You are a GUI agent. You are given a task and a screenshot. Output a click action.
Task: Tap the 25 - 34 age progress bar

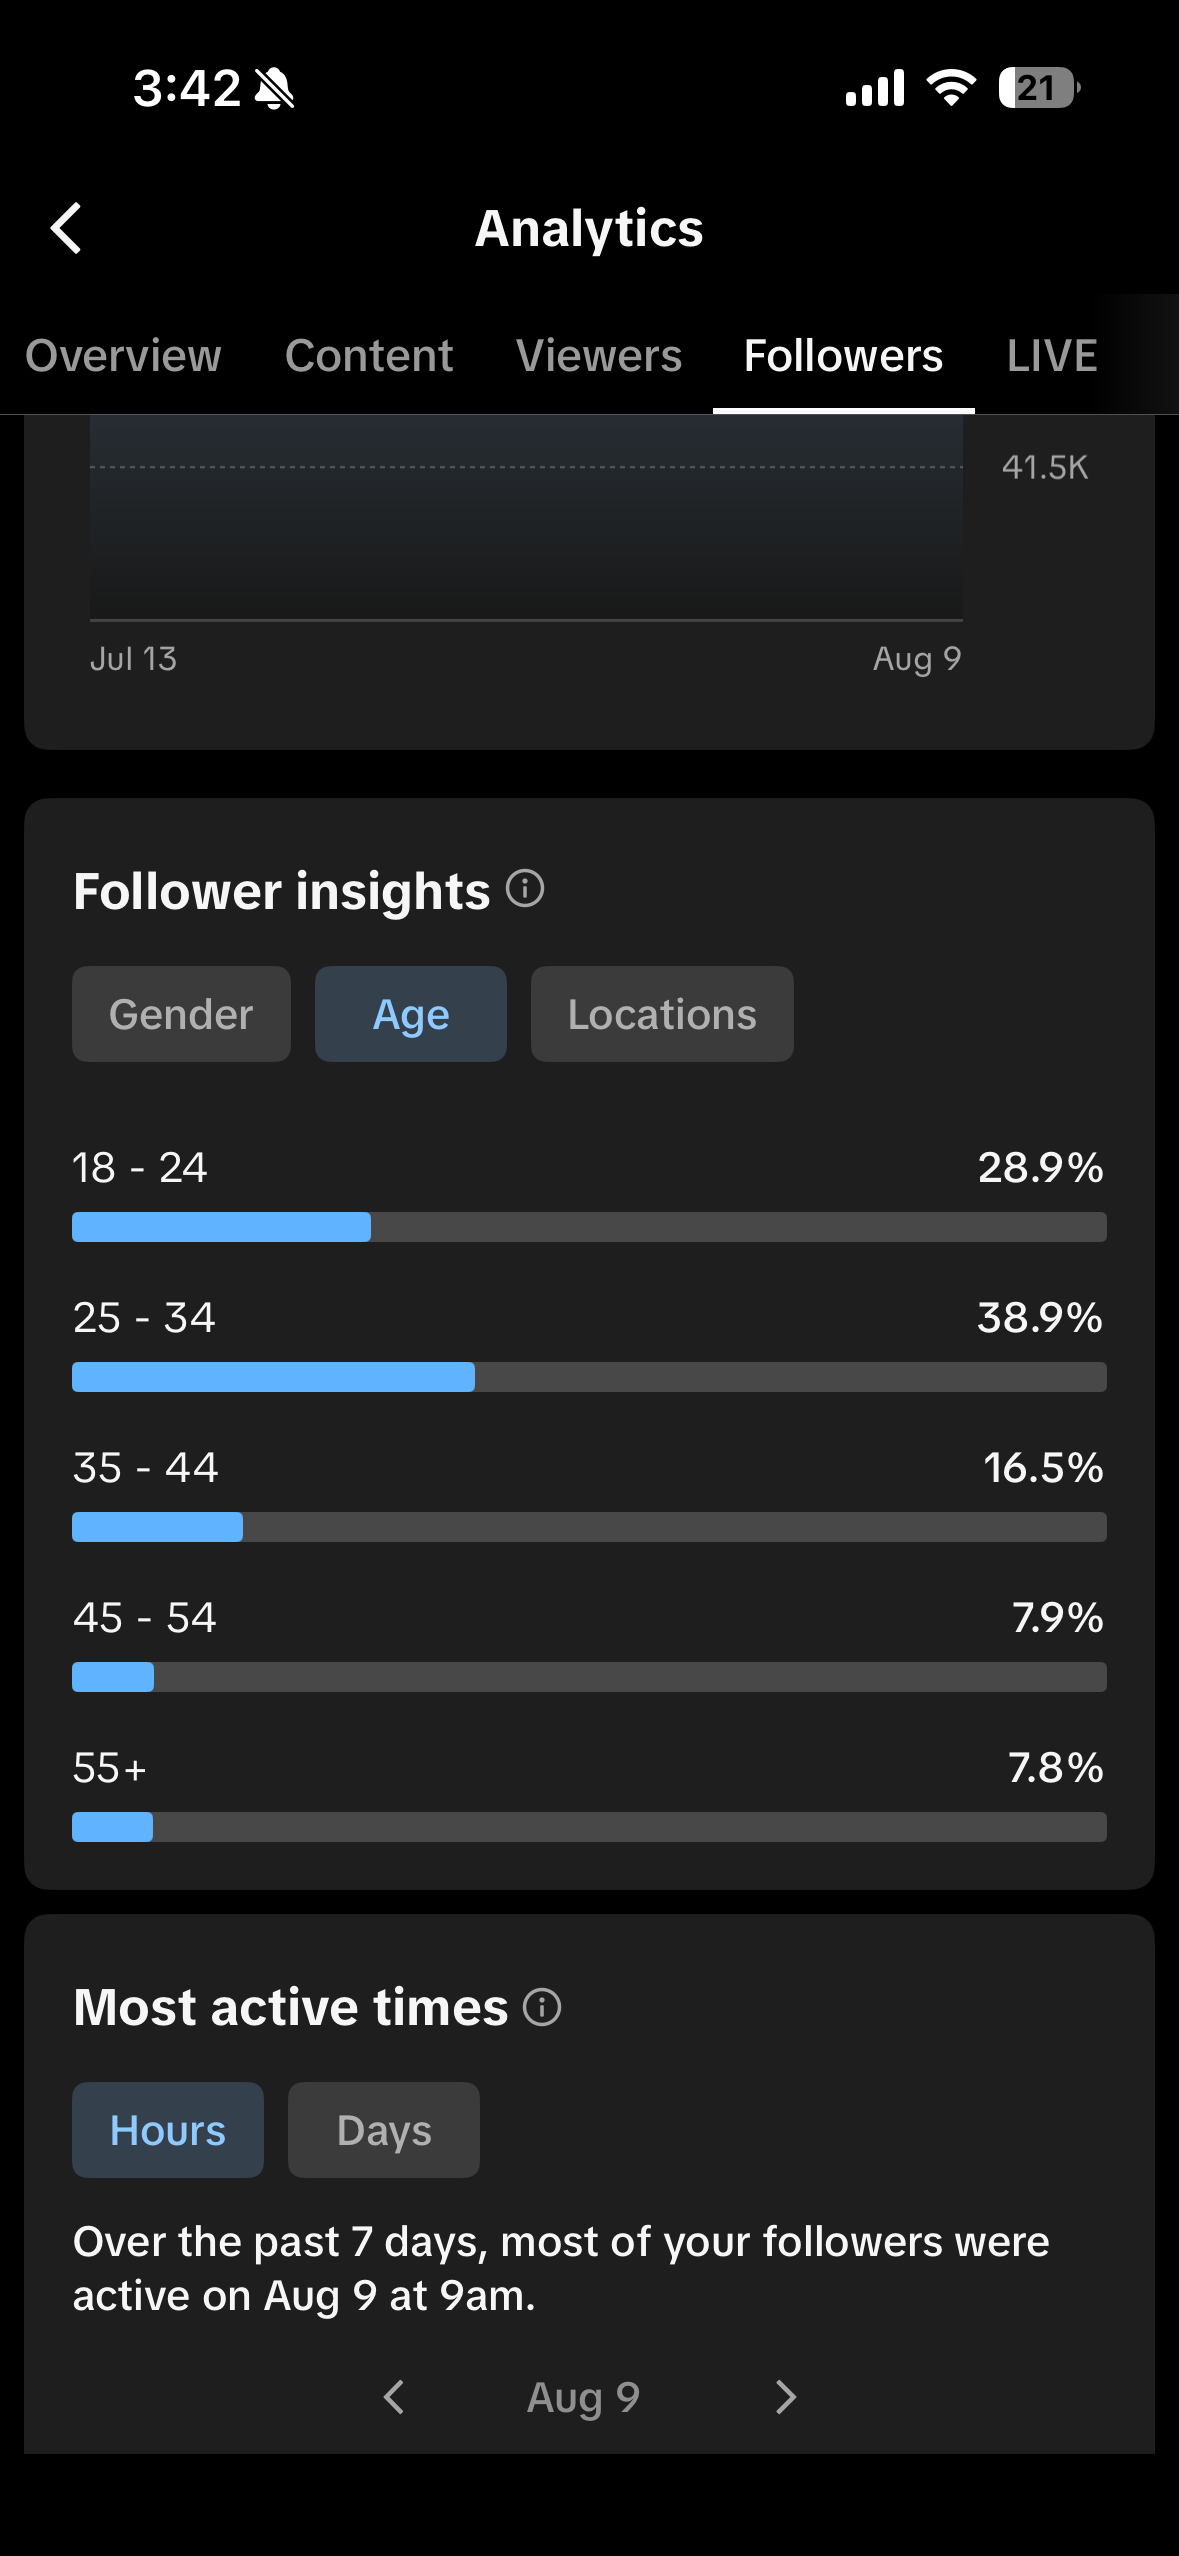coord(589,1377)
